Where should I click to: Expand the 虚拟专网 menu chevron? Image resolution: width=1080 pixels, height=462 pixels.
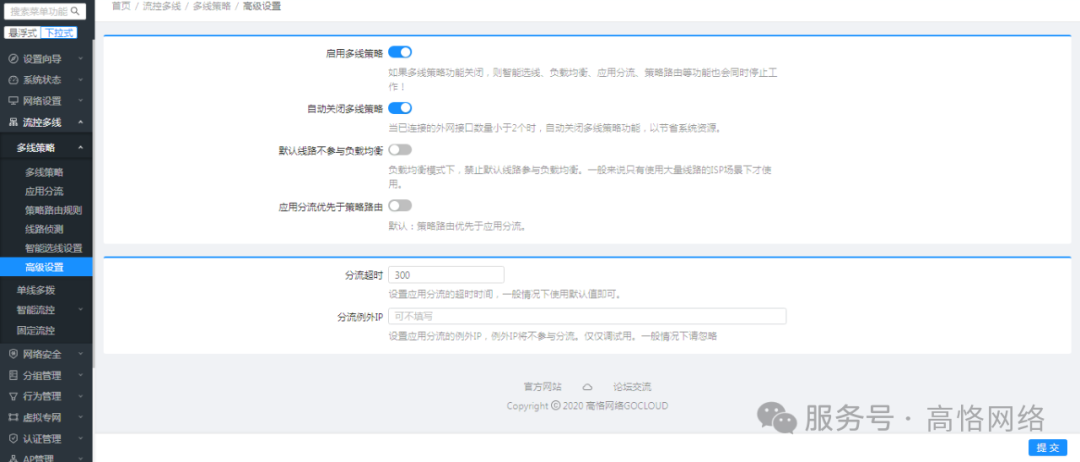pyautogui.click(x=81, y=417)
